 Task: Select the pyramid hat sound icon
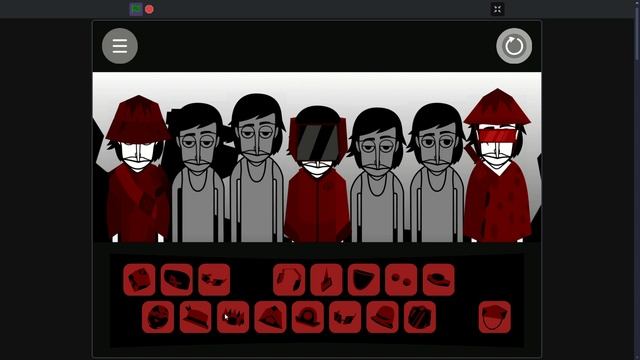(270, 317)
